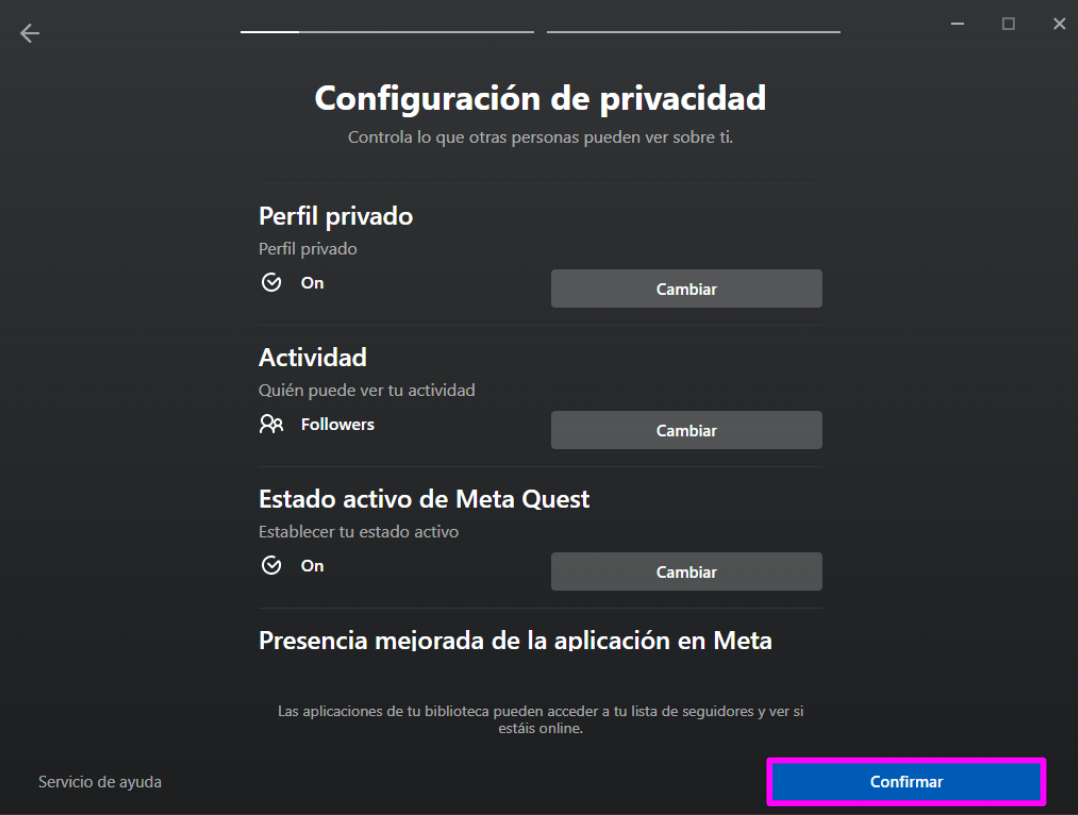This screenshot has height=815, width=1078.
Task: Click the maximize window icon
Action: click(x=1008, y=23)
